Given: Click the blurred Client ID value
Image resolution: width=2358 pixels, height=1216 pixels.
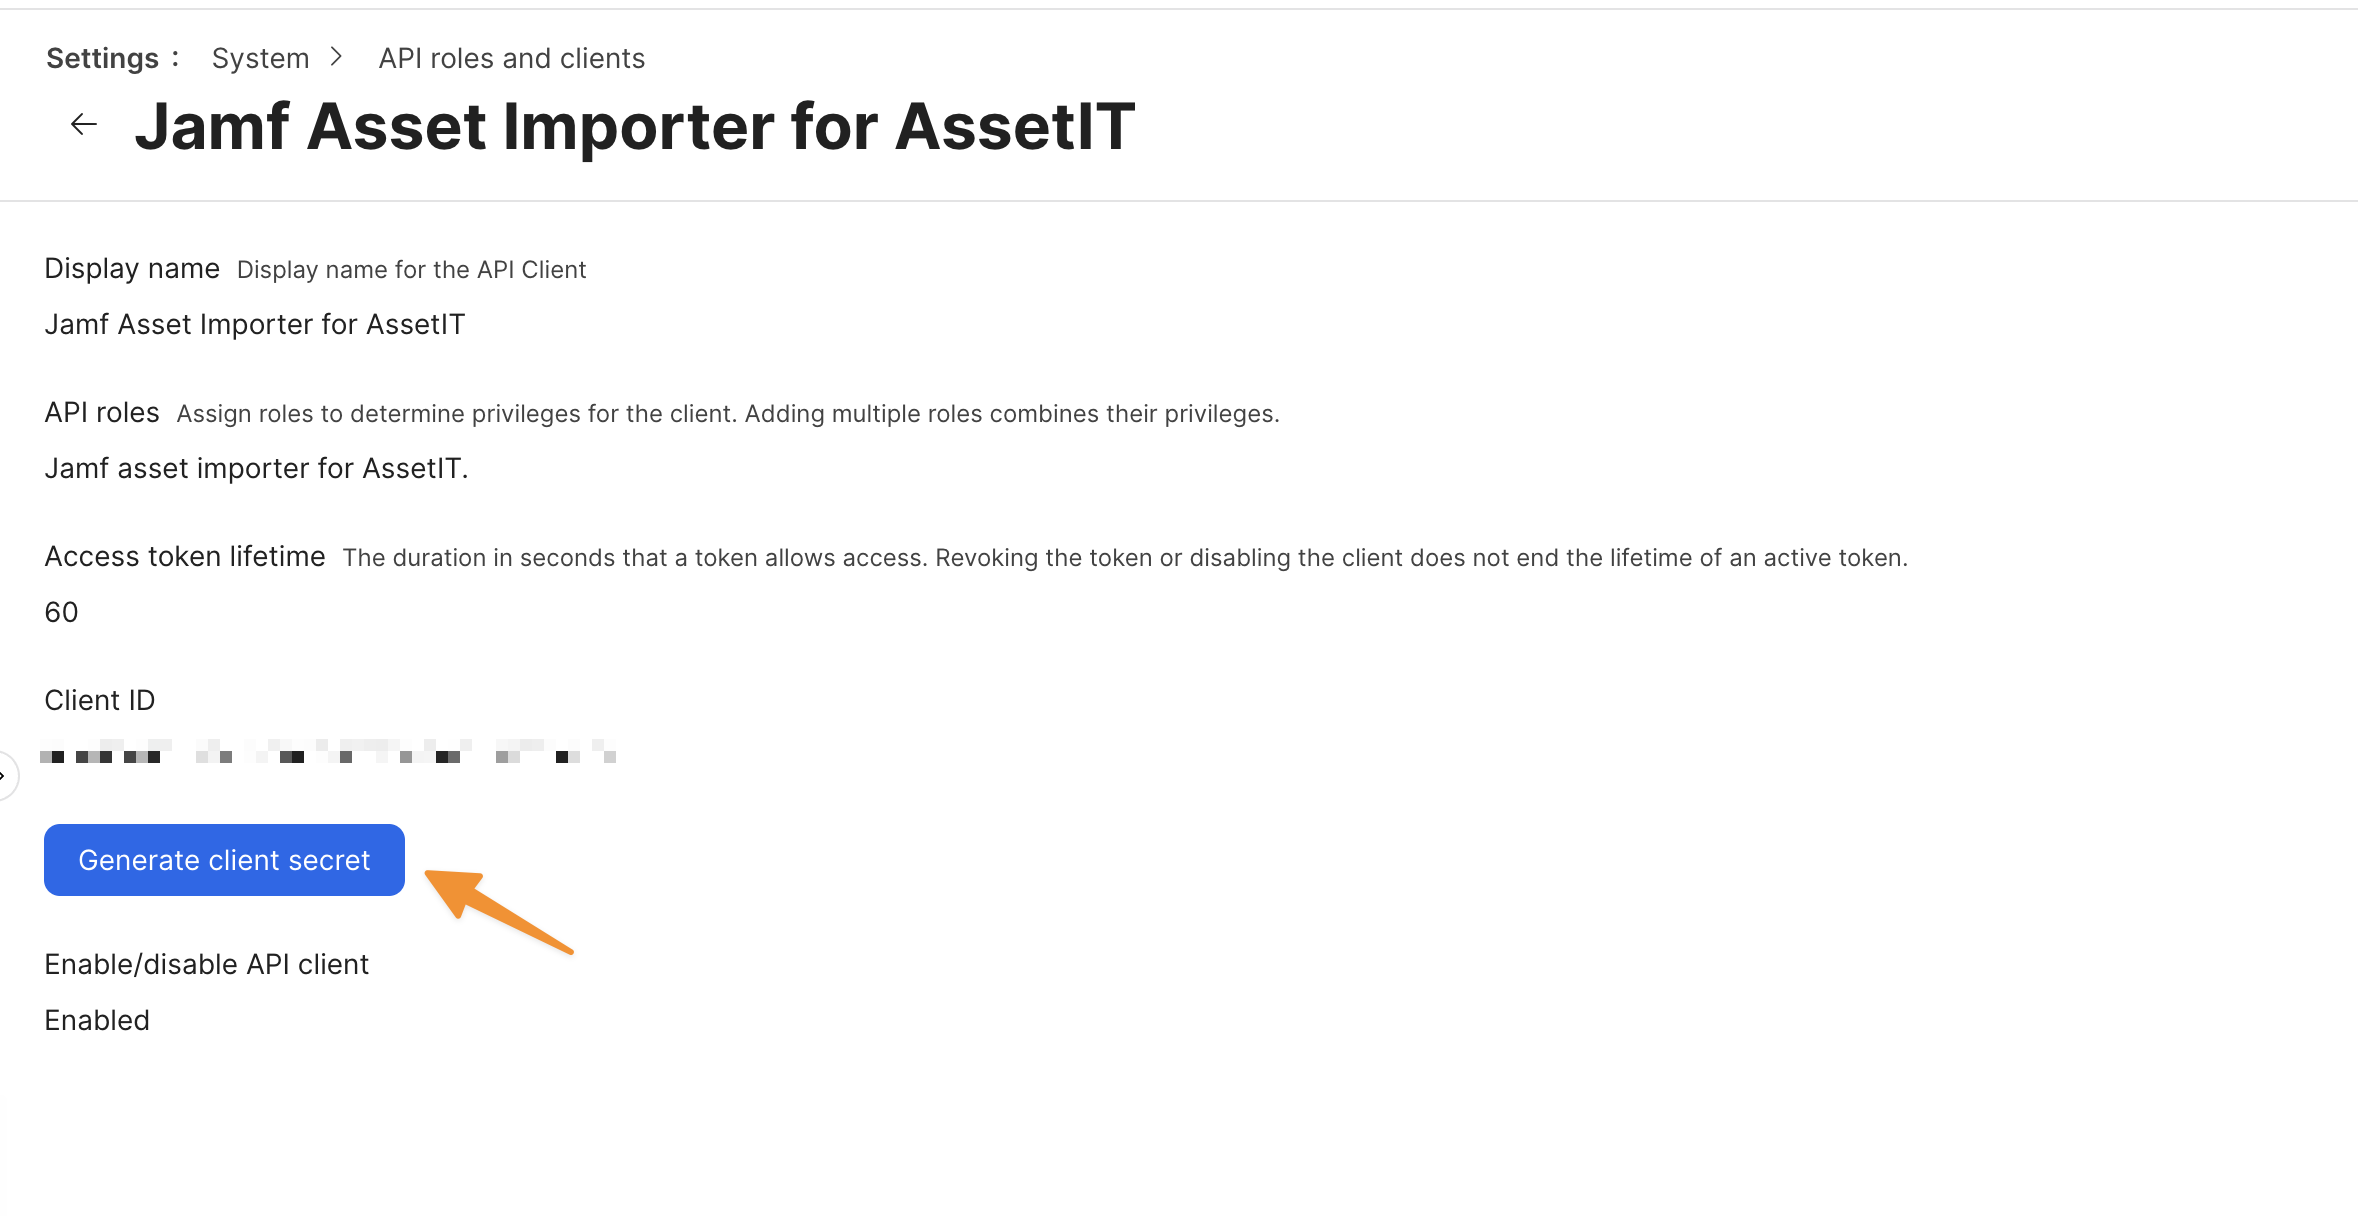Looking at the screenshot, I should [327, 751].
